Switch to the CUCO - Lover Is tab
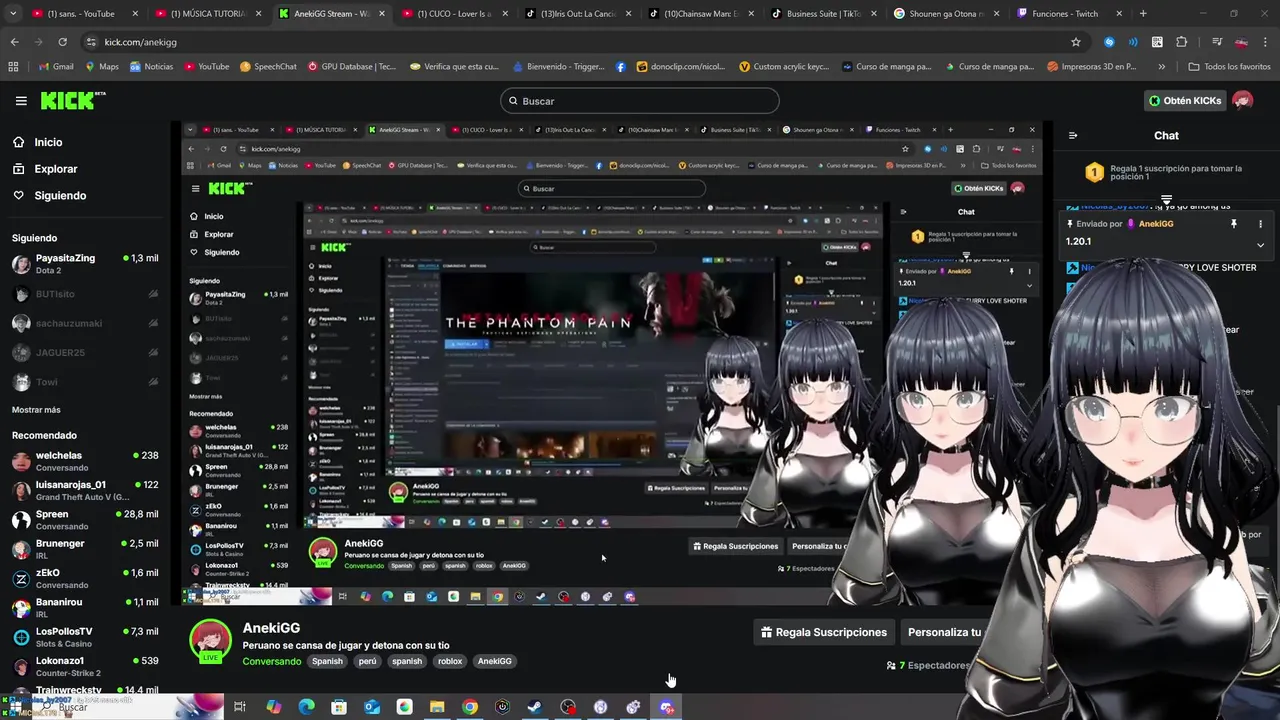Image resolution: width=1280 pixels, height=720 pixels. click(x=455, y=14)
